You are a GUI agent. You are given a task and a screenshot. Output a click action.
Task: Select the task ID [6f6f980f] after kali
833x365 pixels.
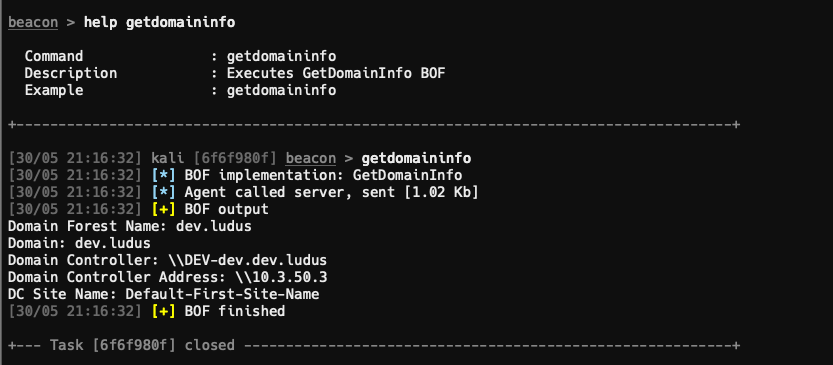click(235, 158)
